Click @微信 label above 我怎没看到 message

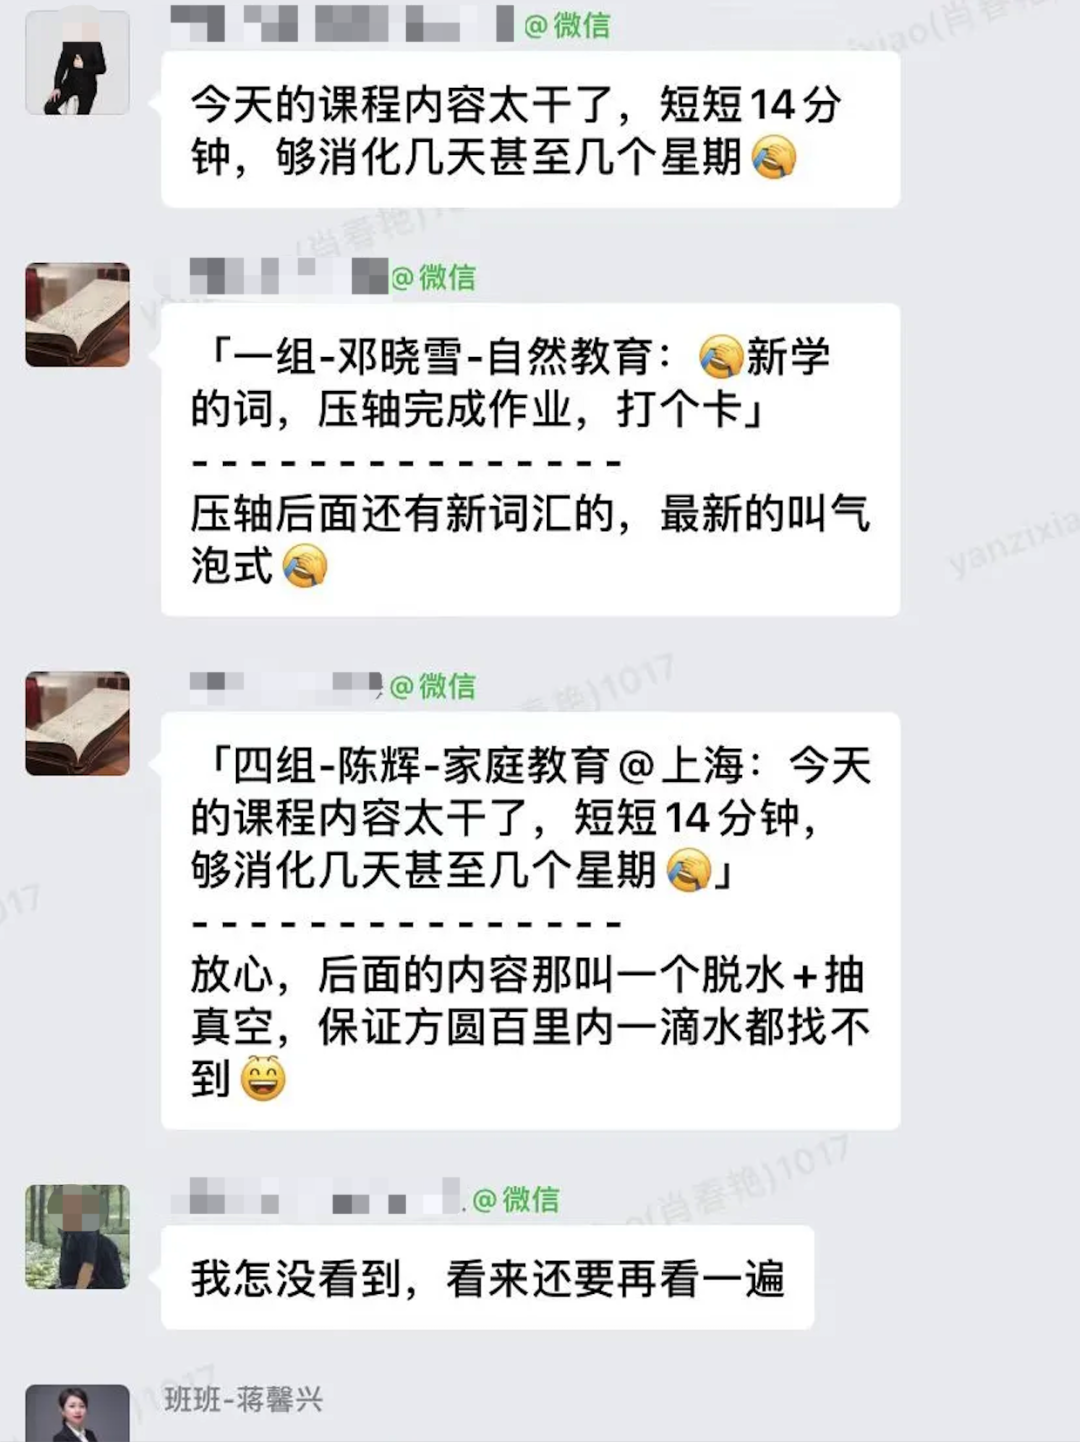pos(515,1199)
